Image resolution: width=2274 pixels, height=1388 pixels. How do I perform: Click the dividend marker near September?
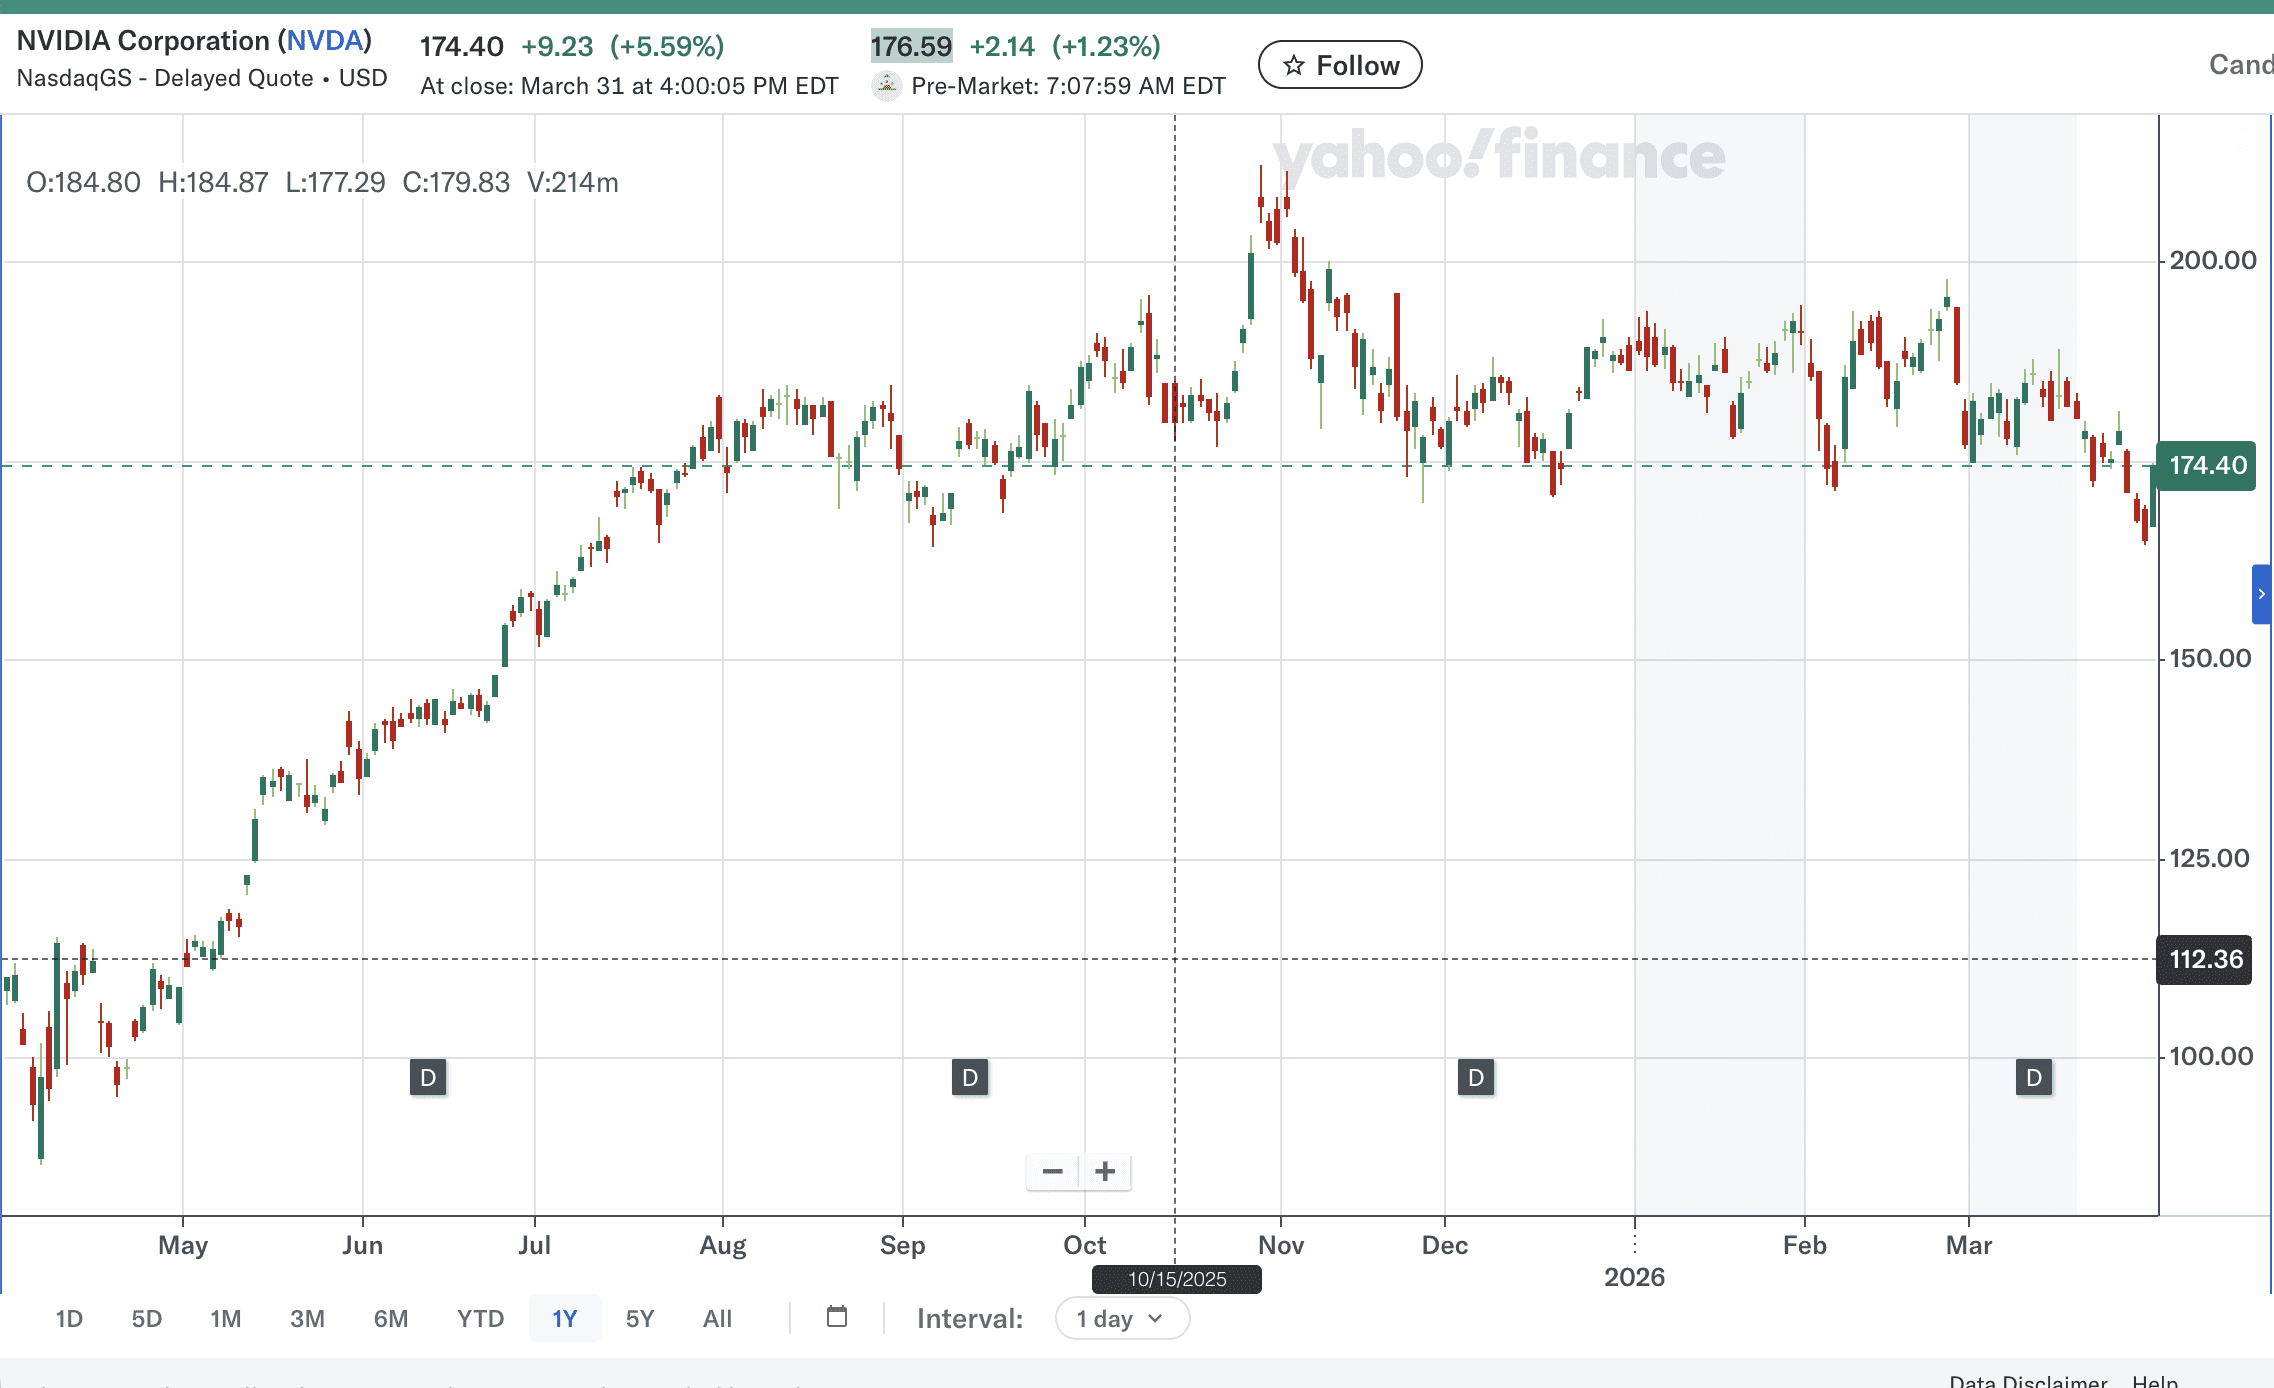[x=969, y=1078]
